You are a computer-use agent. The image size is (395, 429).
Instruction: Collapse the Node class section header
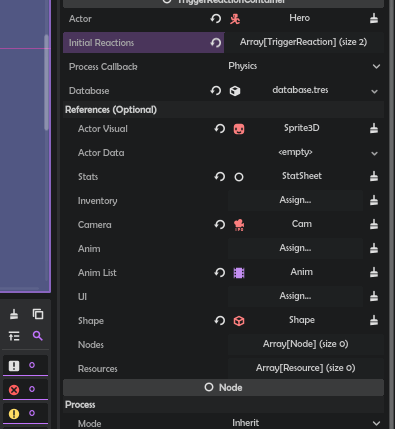tap(223, 387)
